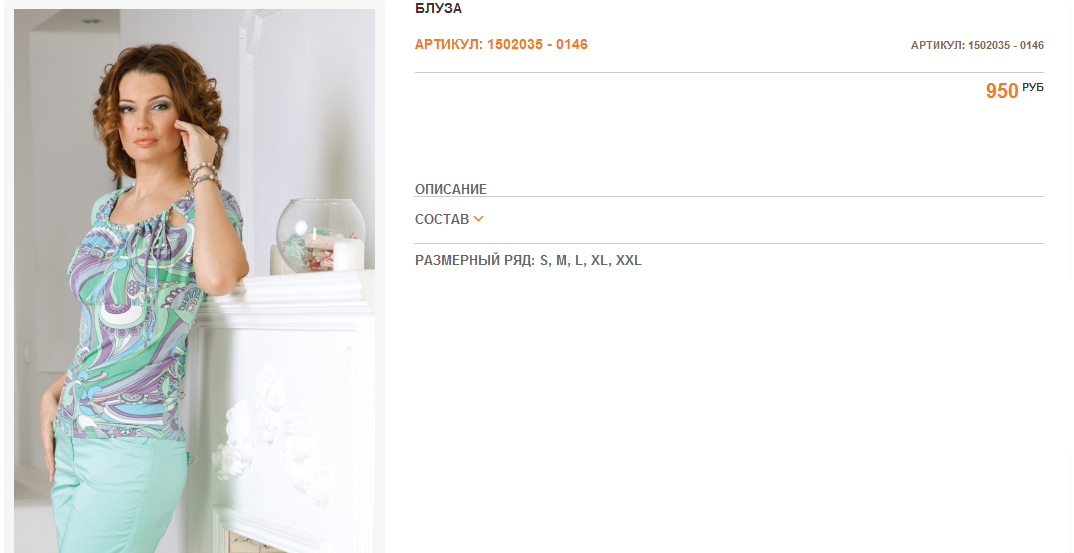Choose size XXL in the size range

(x=629, y=260)
